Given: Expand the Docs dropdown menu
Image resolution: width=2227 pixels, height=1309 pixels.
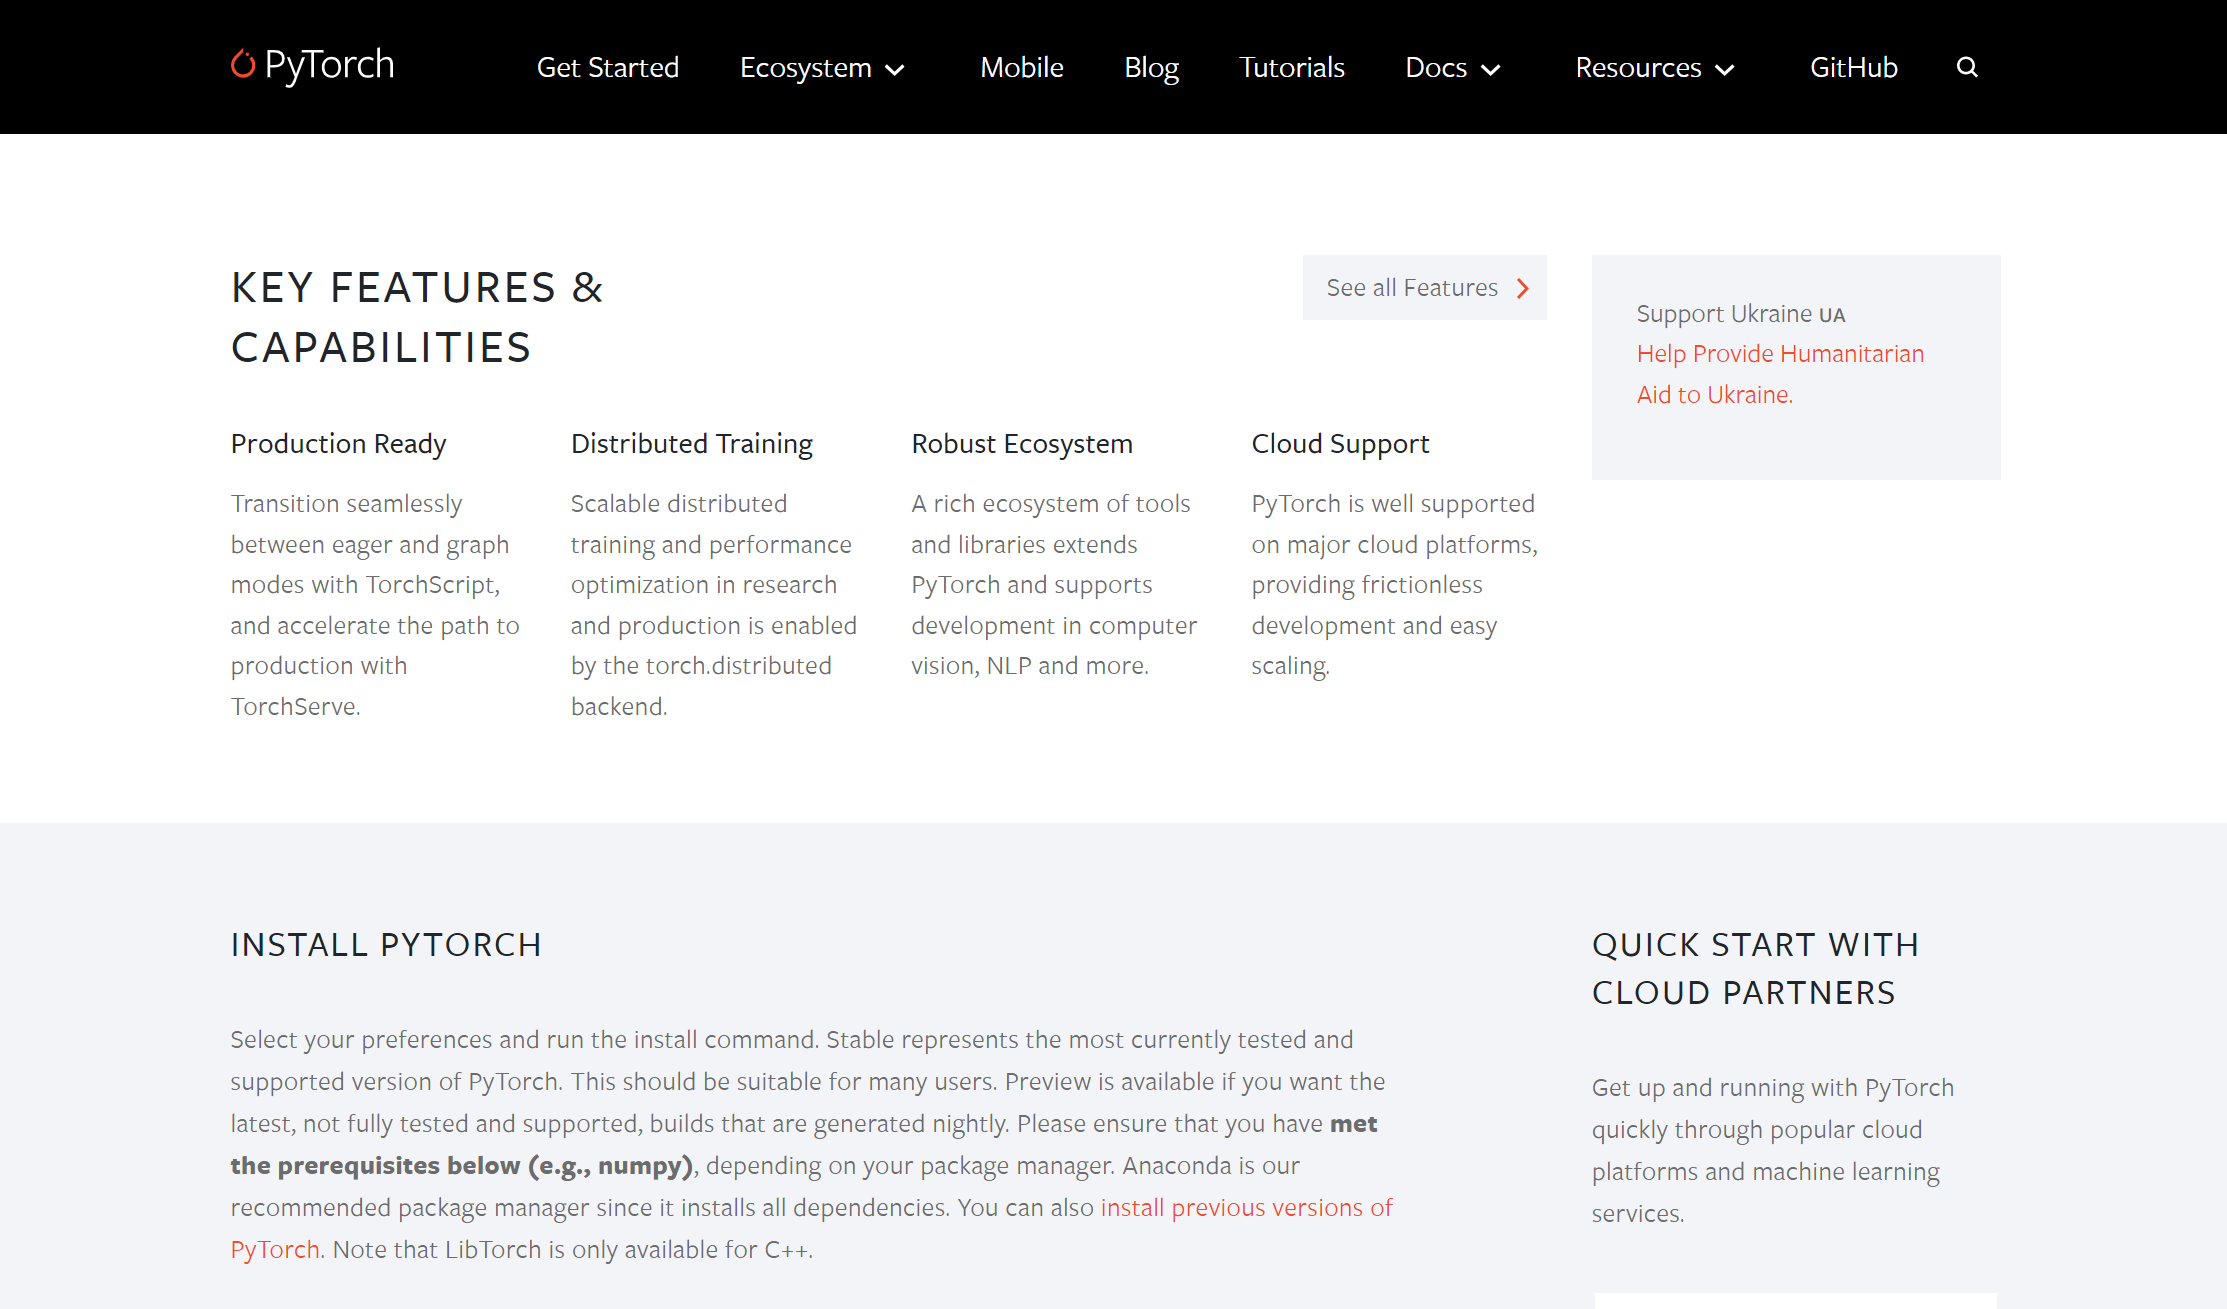Looking at the screenshot, I should tap(1453, 67).
